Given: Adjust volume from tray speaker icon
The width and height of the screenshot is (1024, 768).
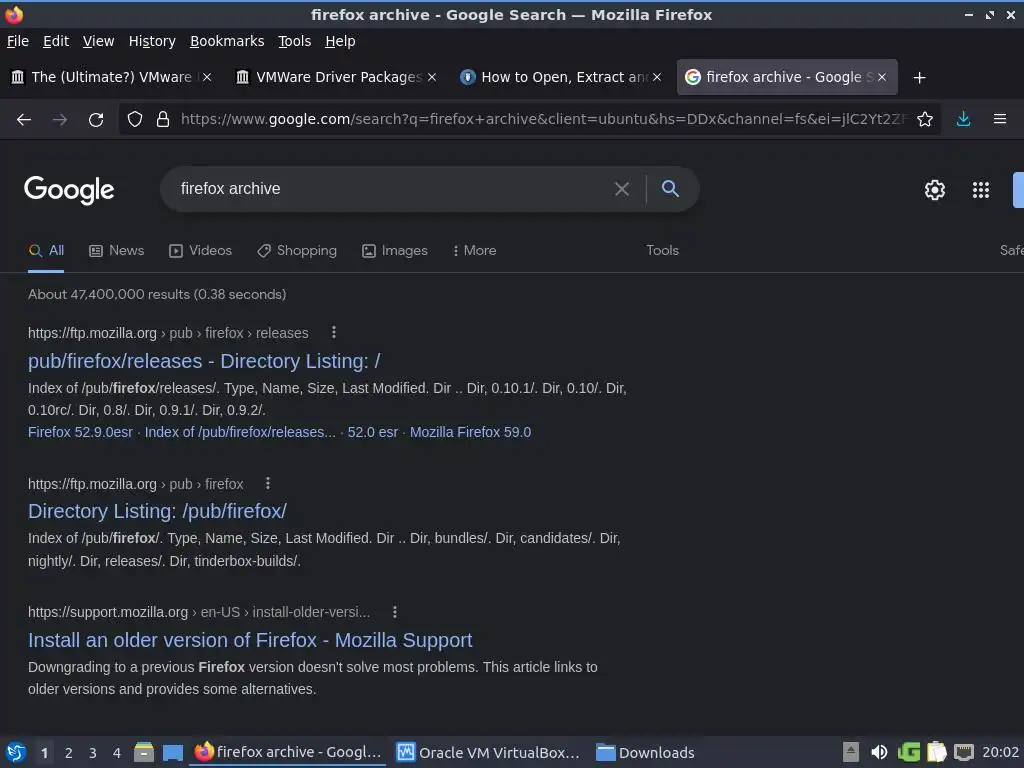Looking at the screenshot, I should tap(879, 752).
